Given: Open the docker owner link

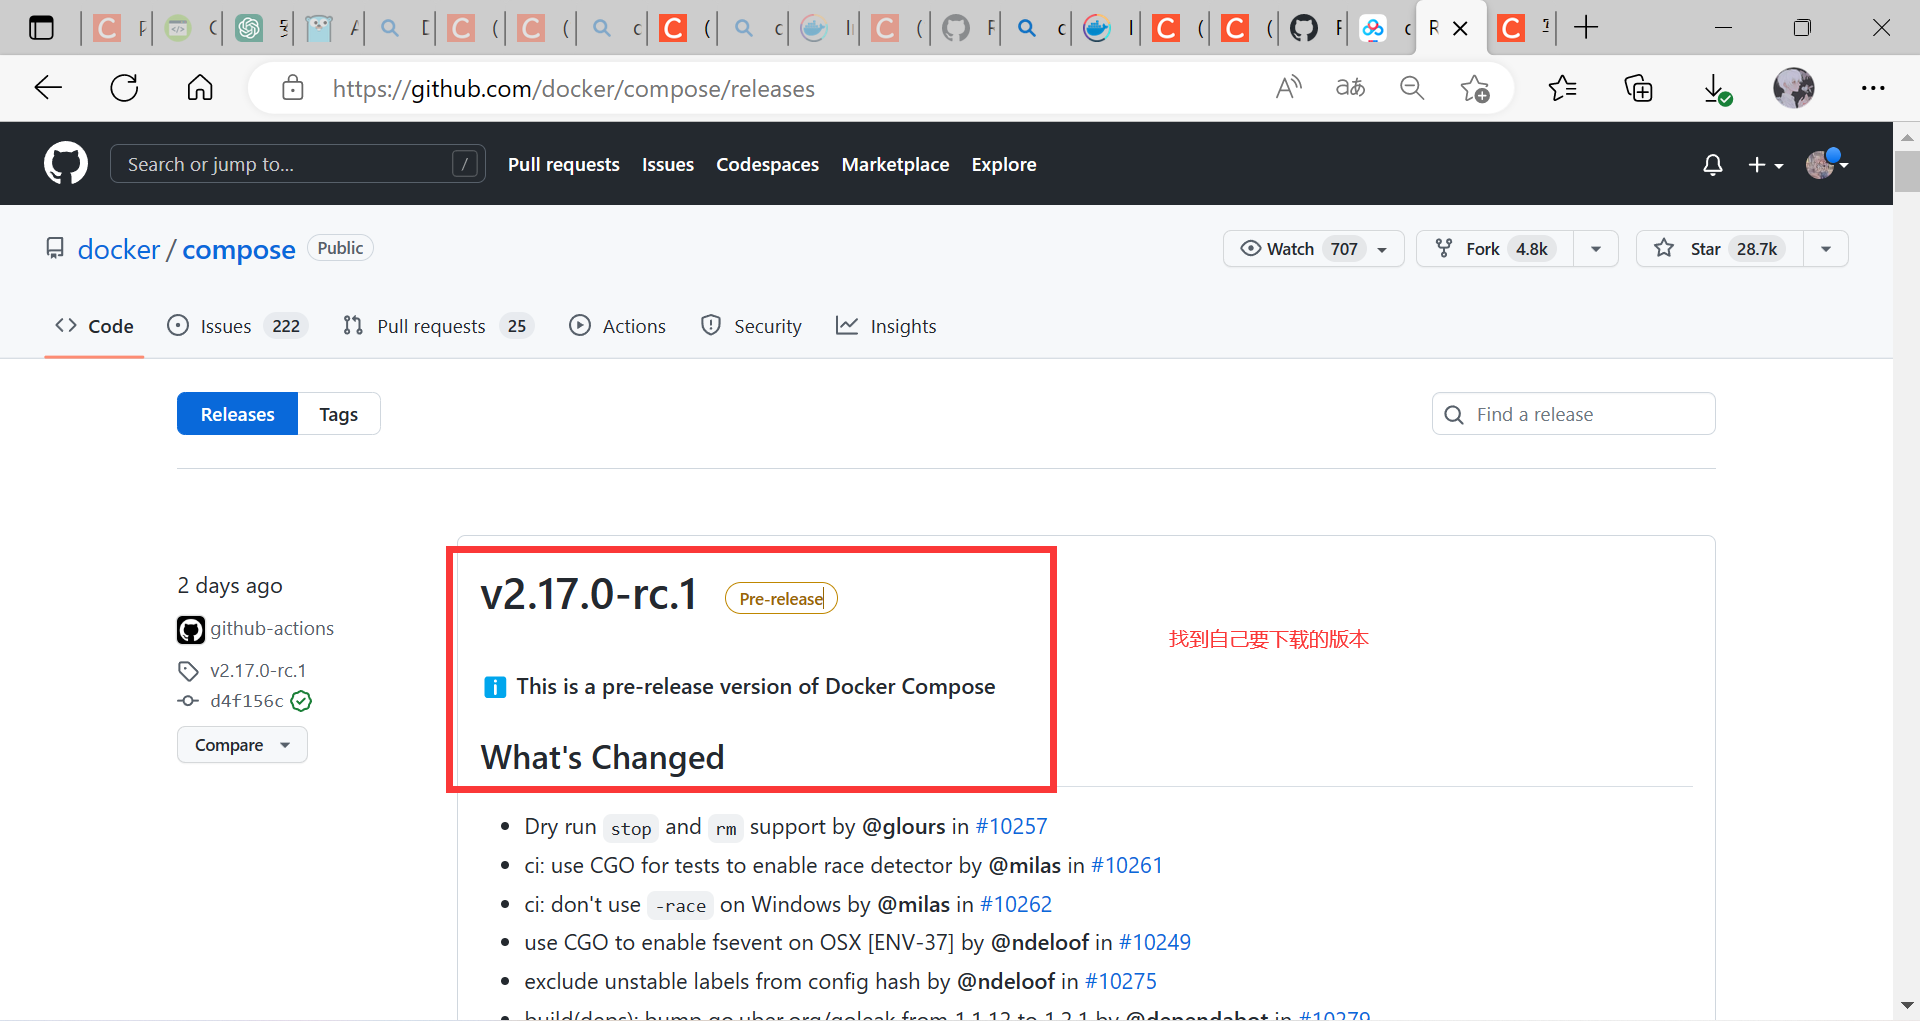Looking at the screenshot, I should point(119,249).
